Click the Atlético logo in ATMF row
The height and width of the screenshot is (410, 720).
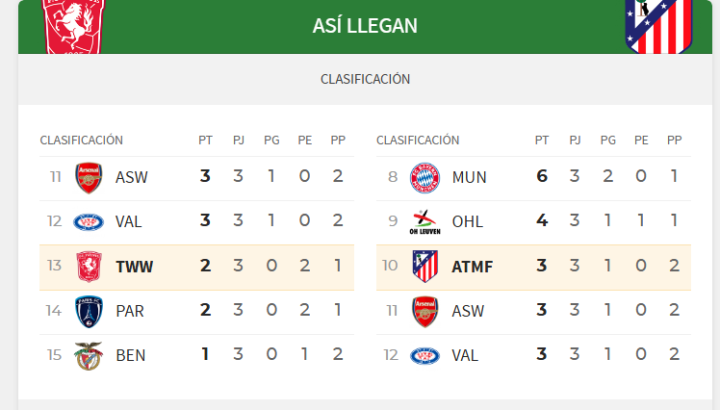pyautogui.click(x=425, y=267)
